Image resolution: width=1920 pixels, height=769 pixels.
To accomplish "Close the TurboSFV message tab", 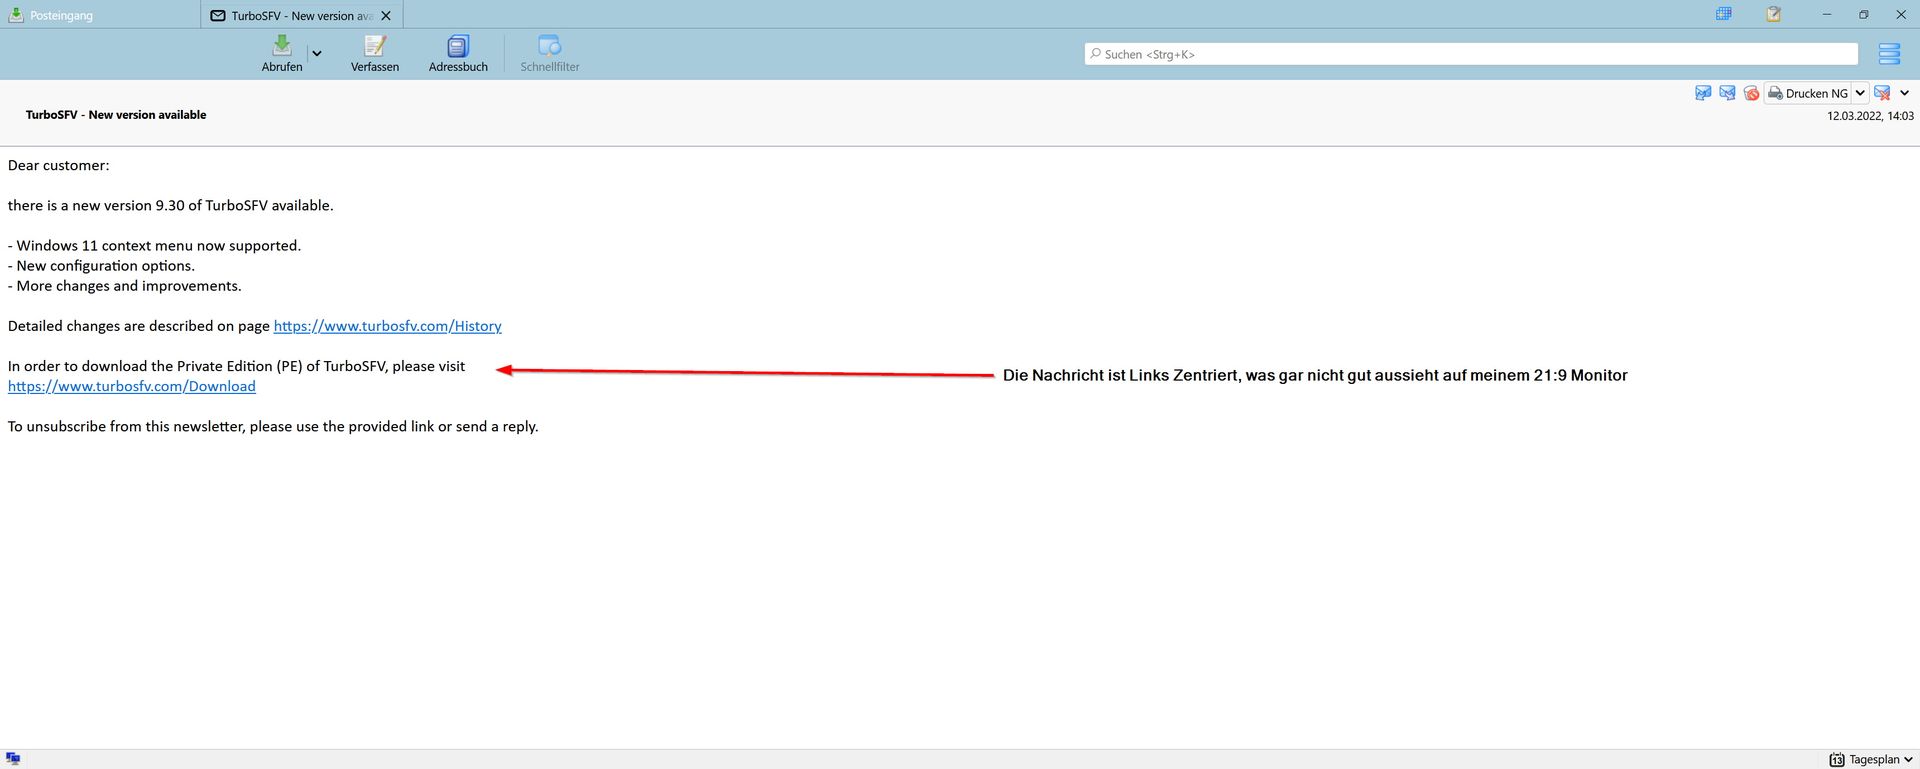I will (386, 16).
